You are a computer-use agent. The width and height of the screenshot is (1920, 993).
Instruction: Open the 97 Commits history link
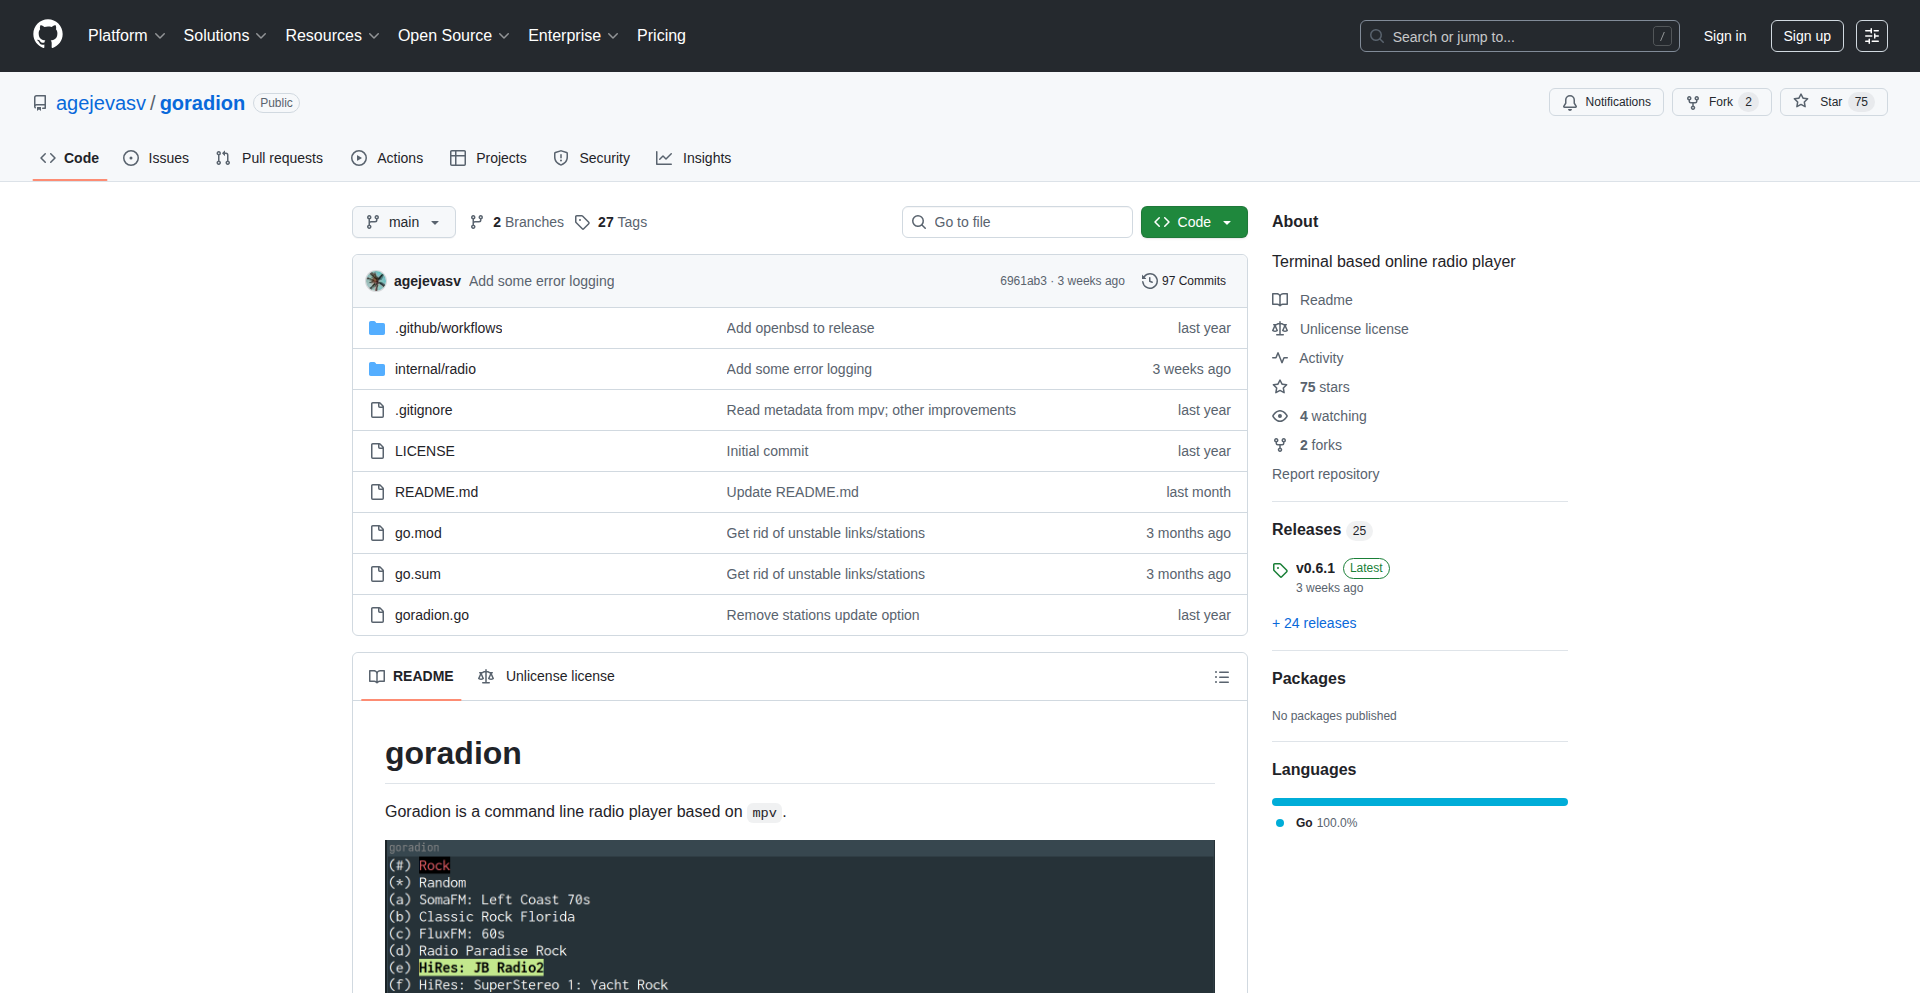pyautogui.click(x=1184, y=281)
